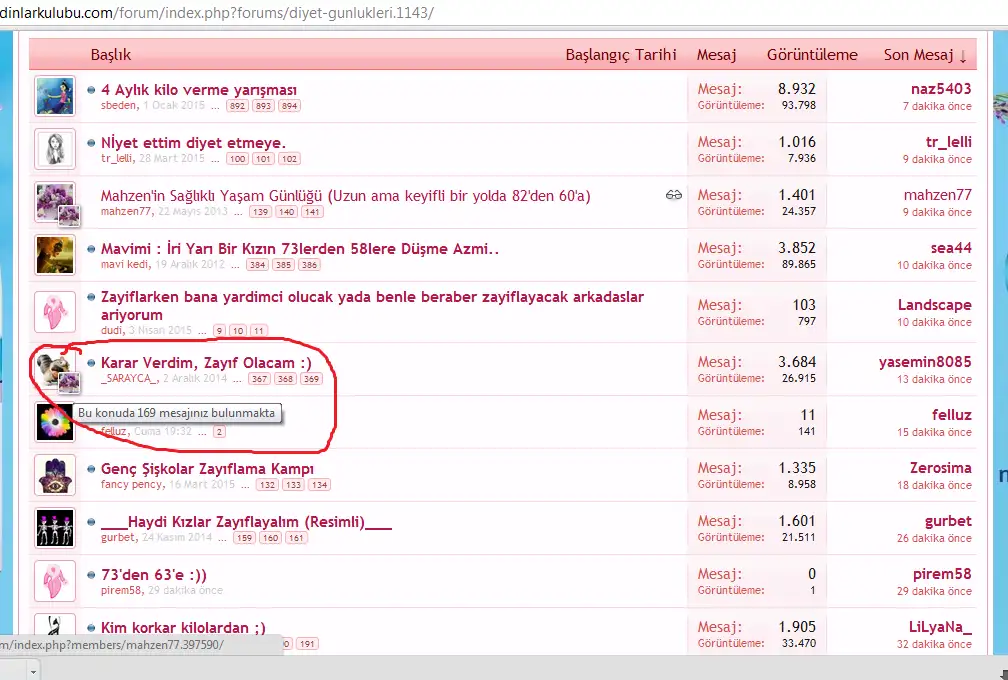Click the sbeden avatar on first thread
Screen dimensions: 1008x680
click(x=55, y=96)
